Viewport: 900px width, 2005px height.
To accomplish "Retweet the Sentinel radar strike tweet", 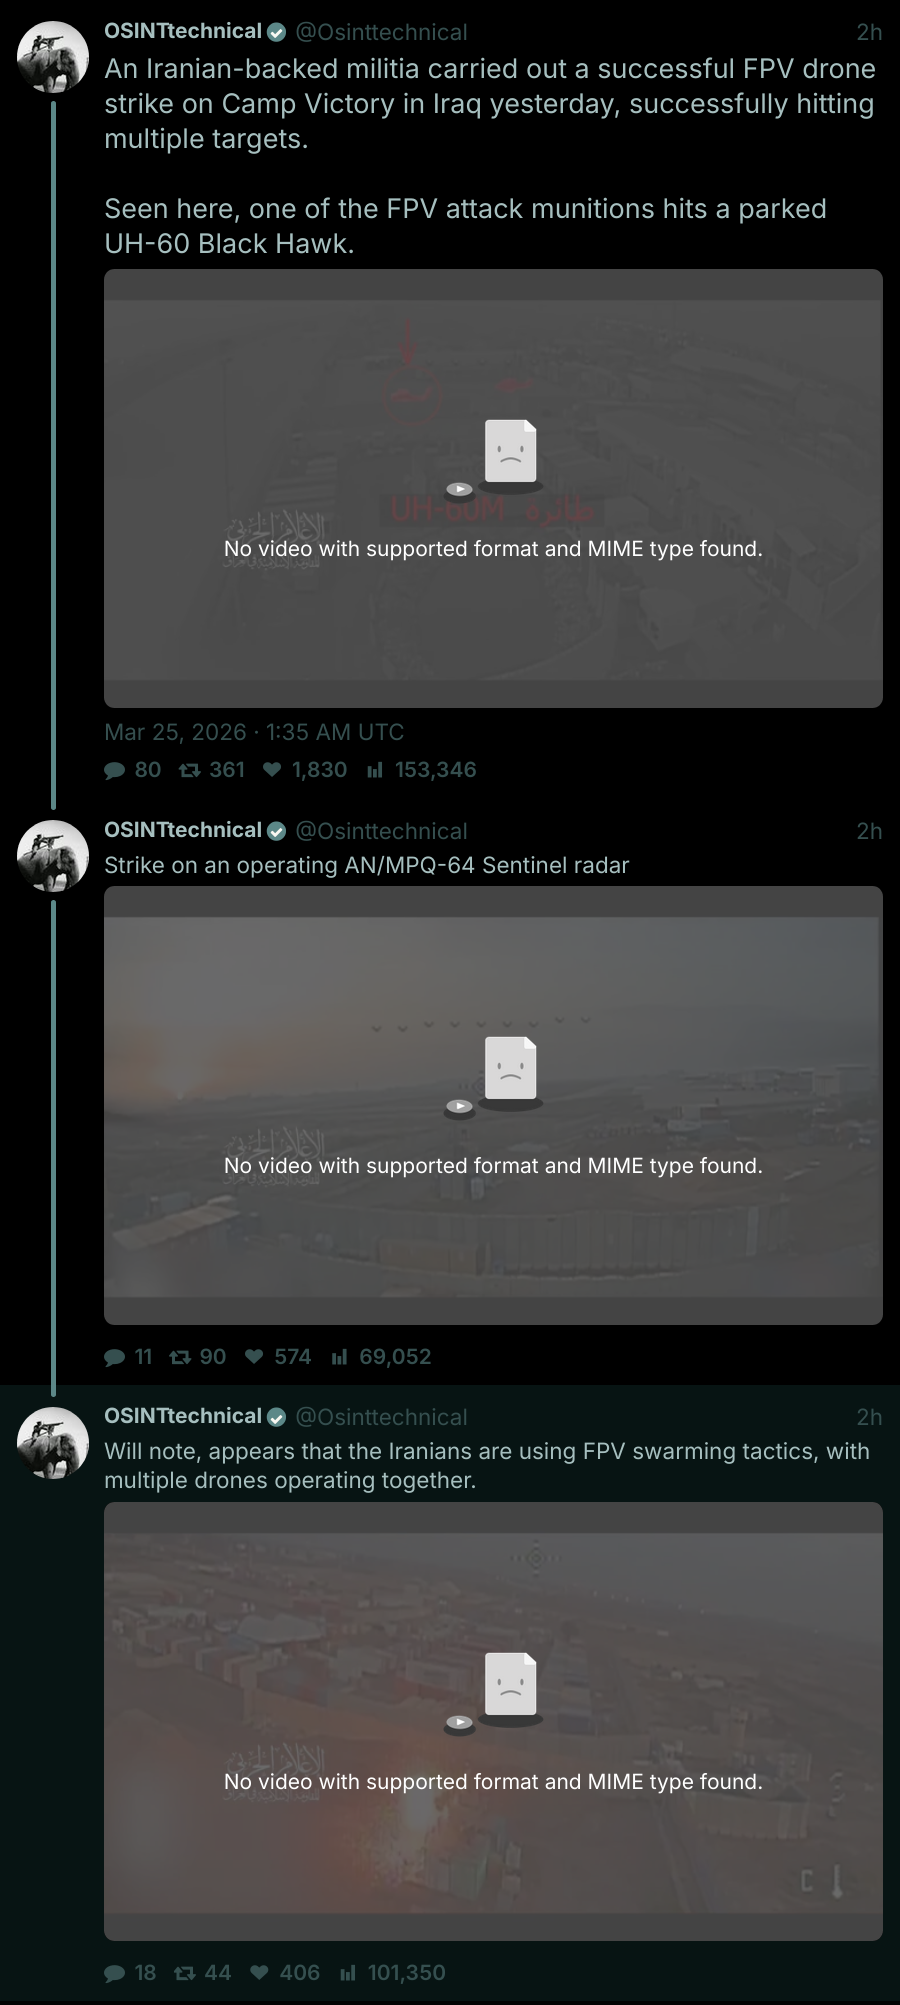I will (x=180, y=1357).
